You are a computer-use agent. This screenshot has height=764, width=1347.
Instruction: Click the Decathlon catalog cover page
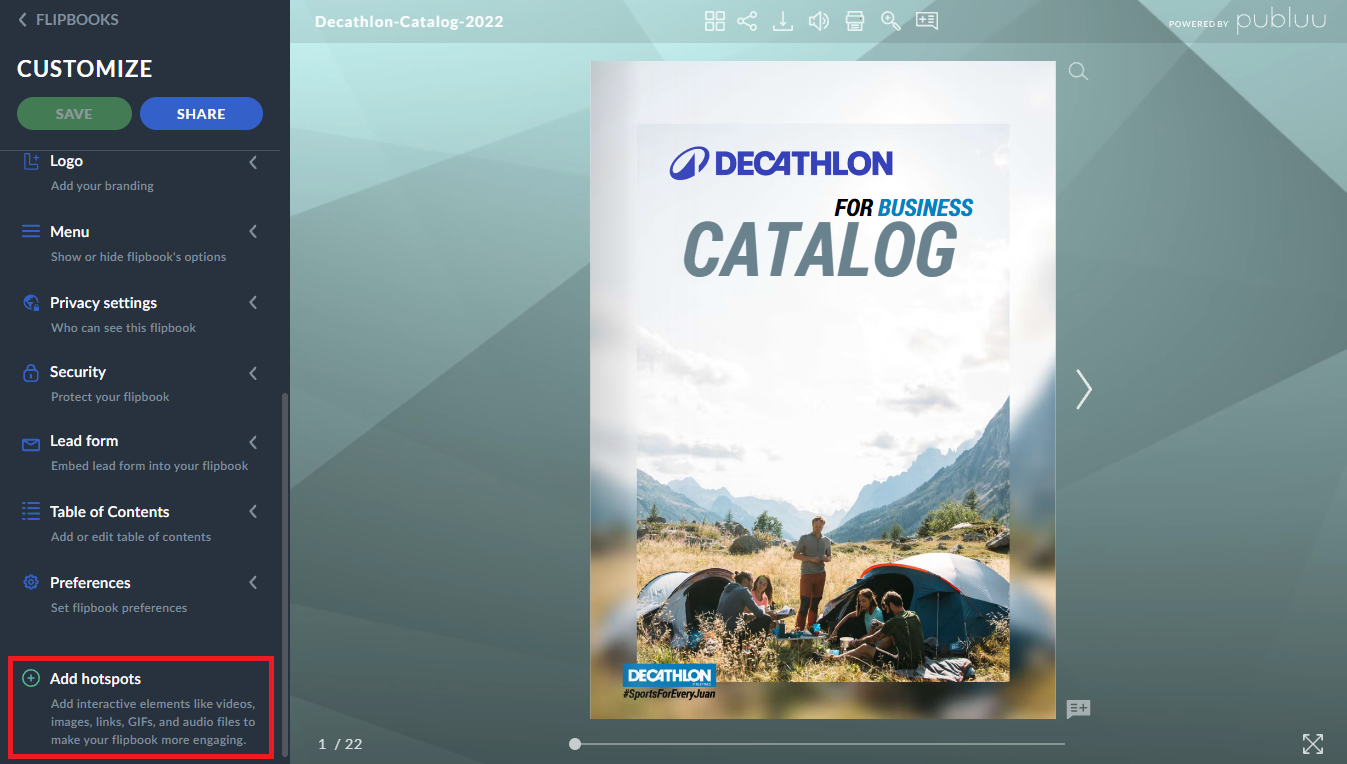pos(823,389)
